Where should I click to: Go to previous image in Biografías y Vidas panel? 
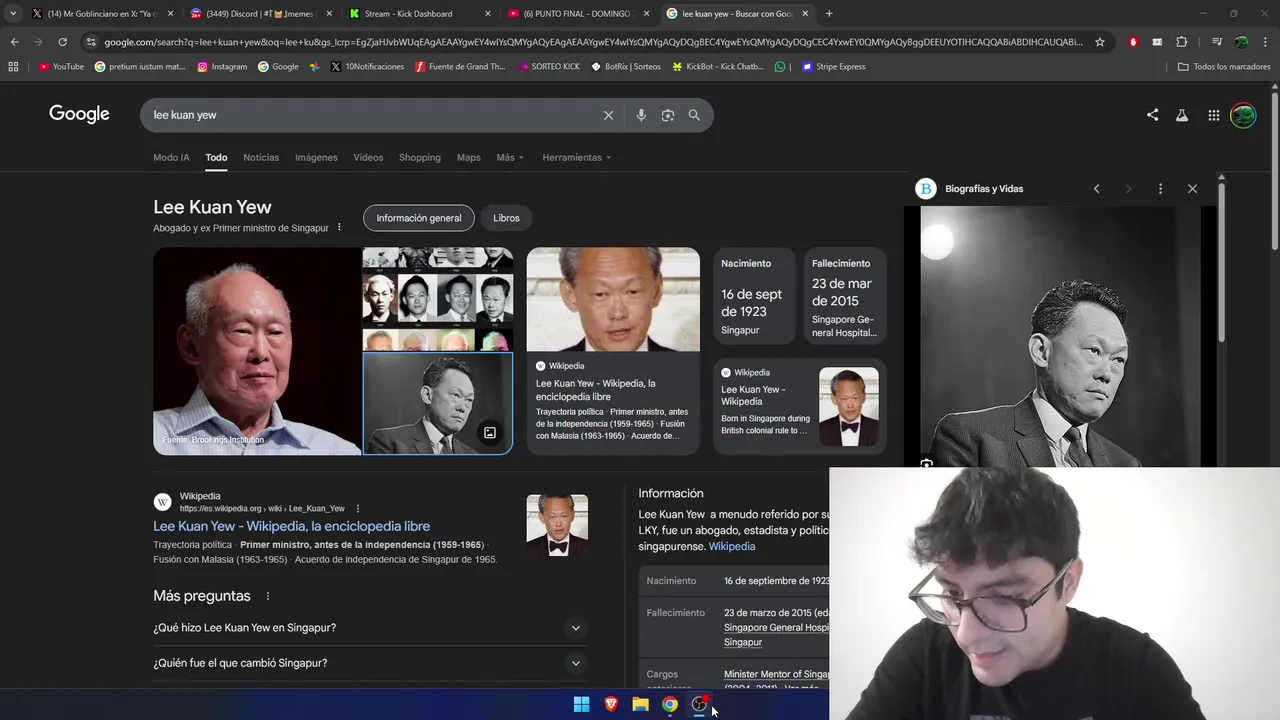click(x=1096, y=188)
